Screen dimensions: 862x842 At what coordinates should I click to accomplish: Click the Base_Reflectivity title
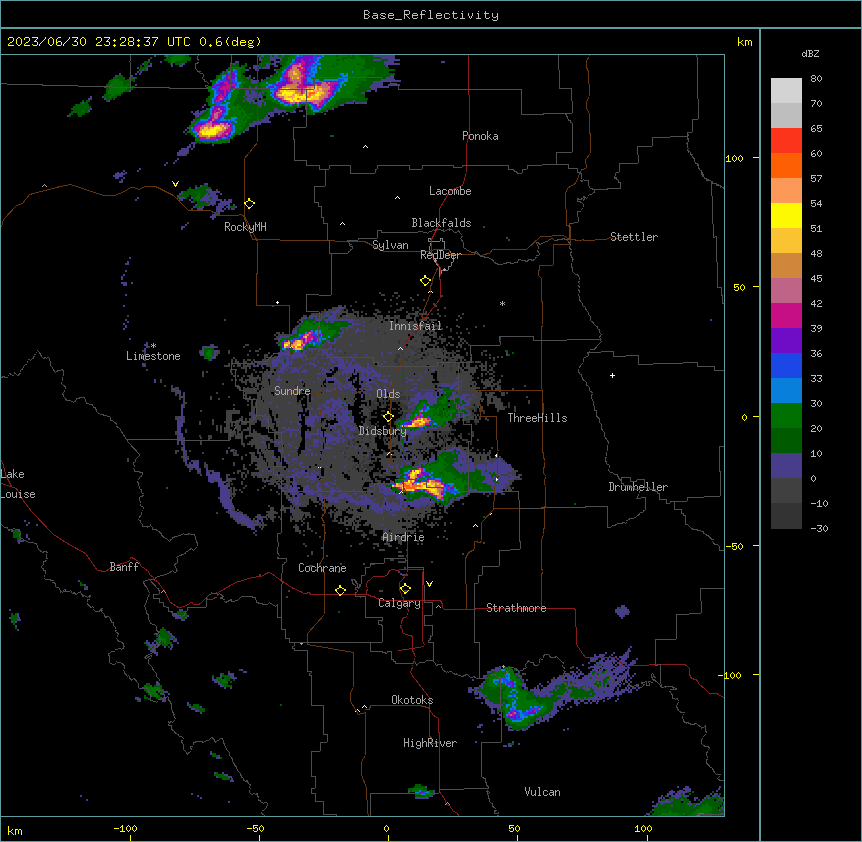pyautogui.click(x=431, y=15)
